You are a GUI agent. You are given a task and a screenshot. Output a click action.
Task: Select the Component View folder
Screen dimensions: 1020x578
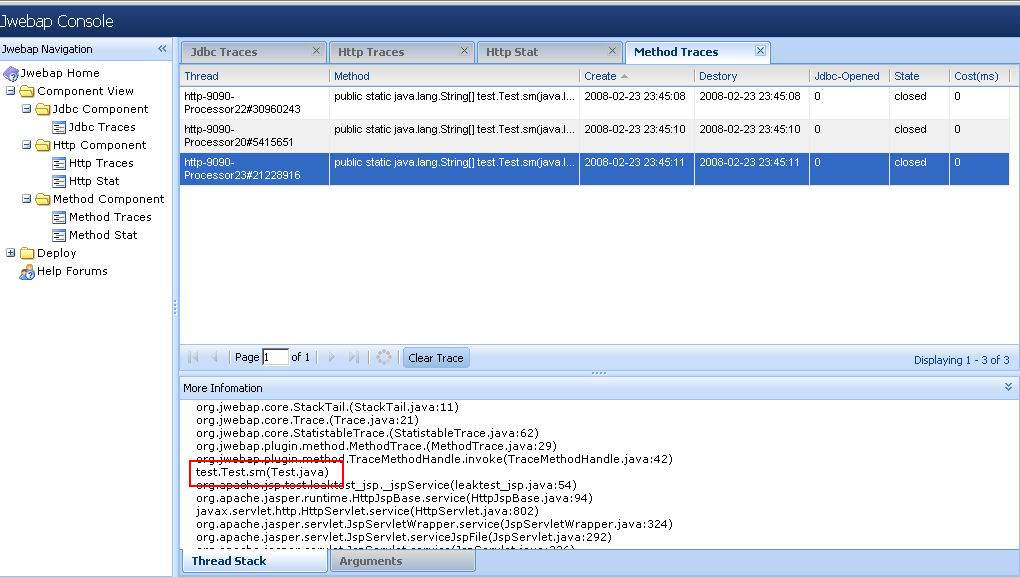[x=85, y=91]
